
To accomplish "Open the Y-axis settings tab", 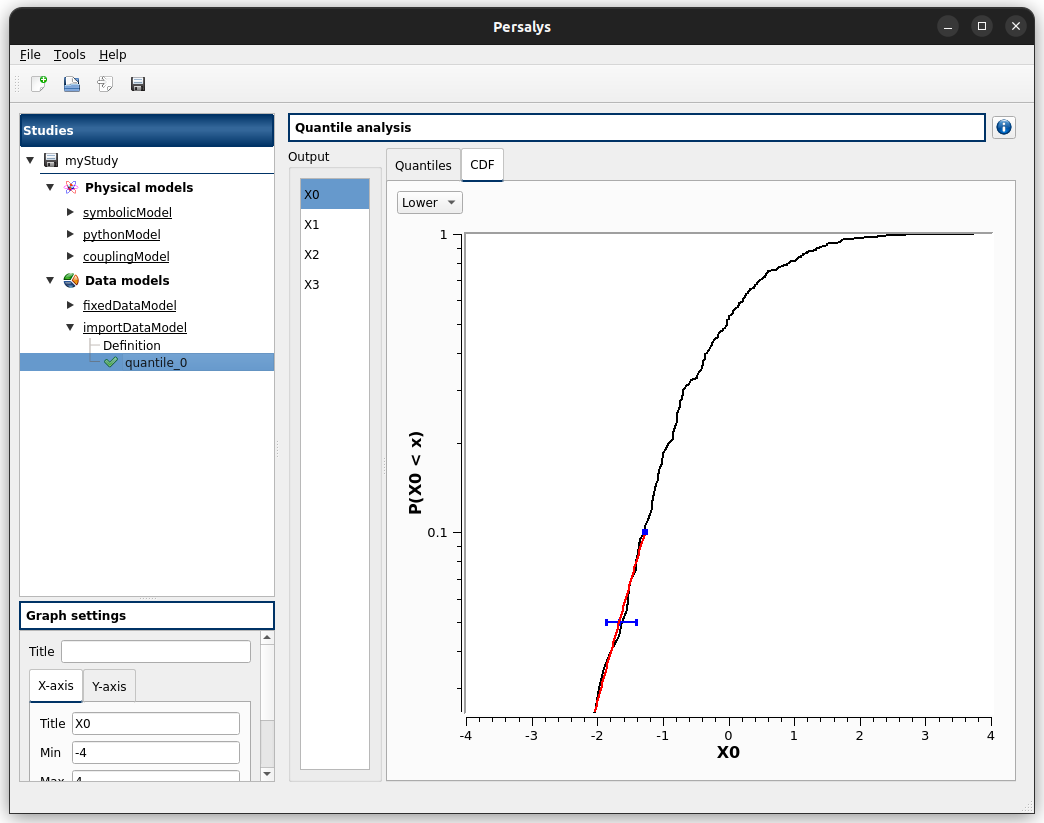I will [109, 686].
